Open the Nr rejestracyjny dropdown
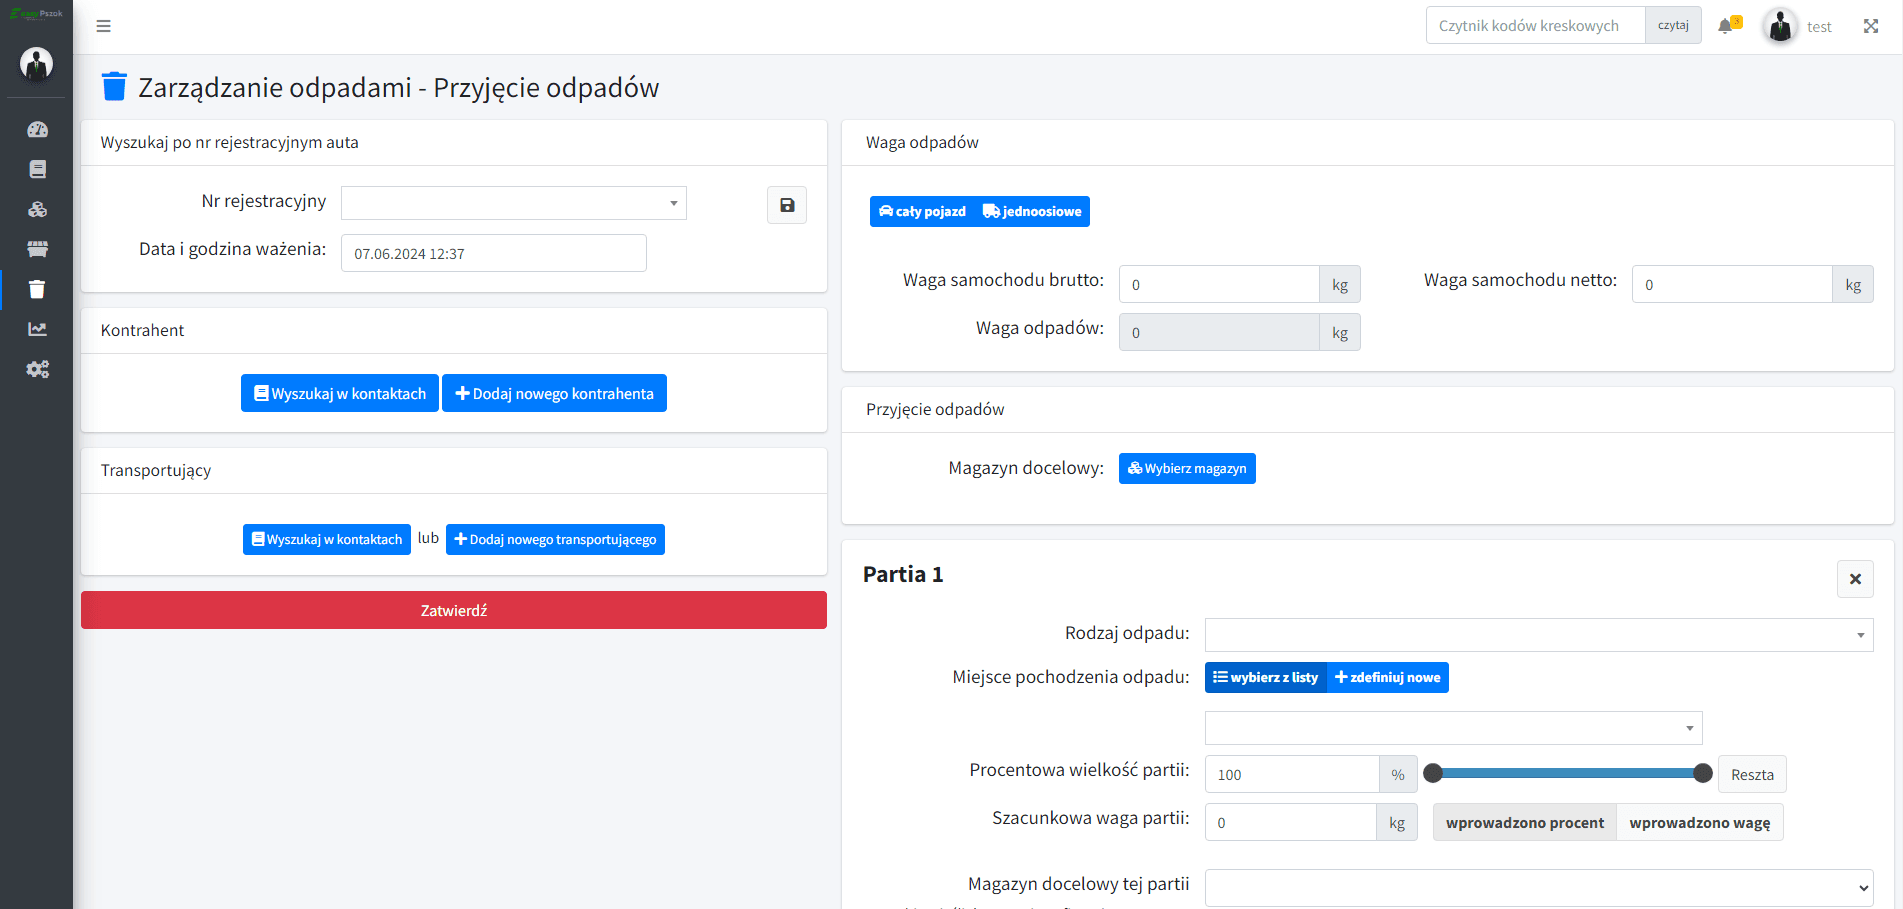This screenshot has width=1903, height=909. (x=513, y=203)
